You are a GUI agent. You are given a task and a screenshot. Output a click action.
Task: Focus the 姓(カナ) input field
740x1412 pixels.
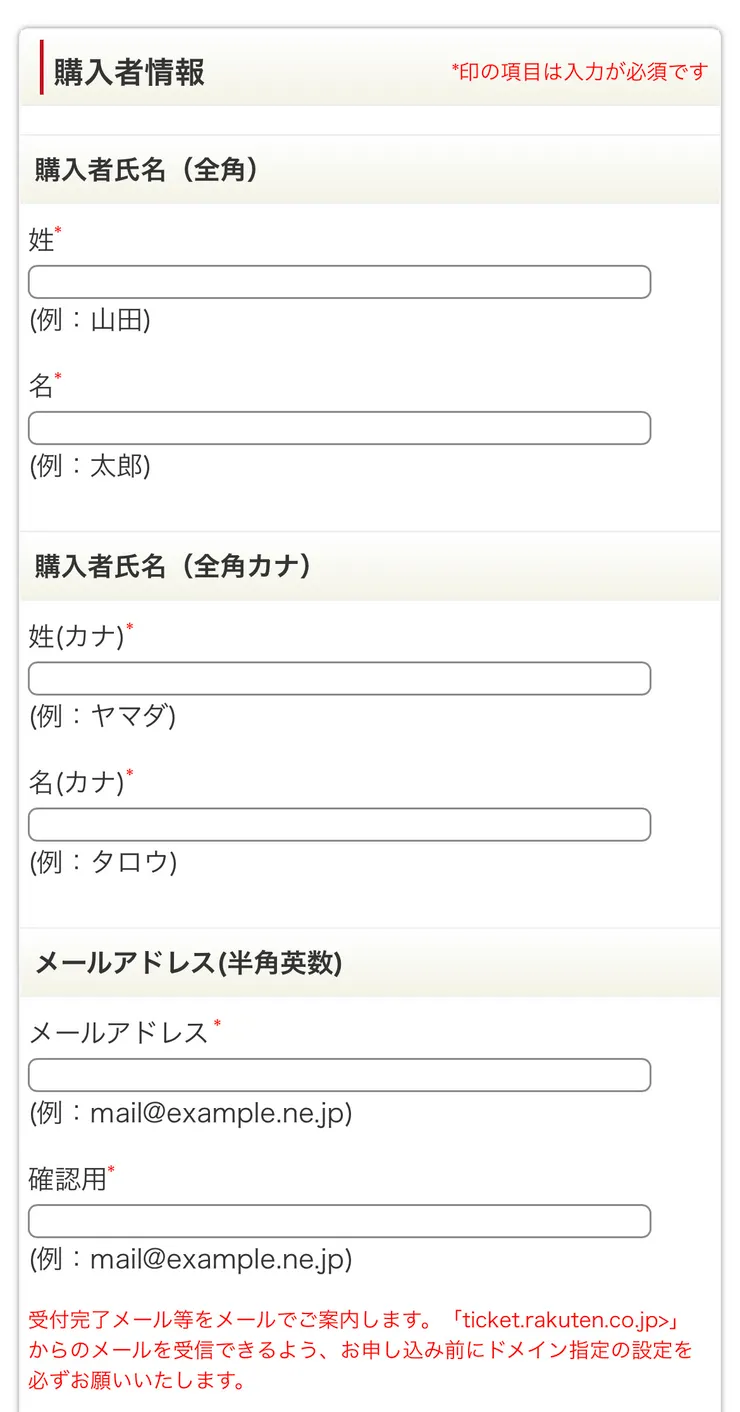(x=339, y=678)
